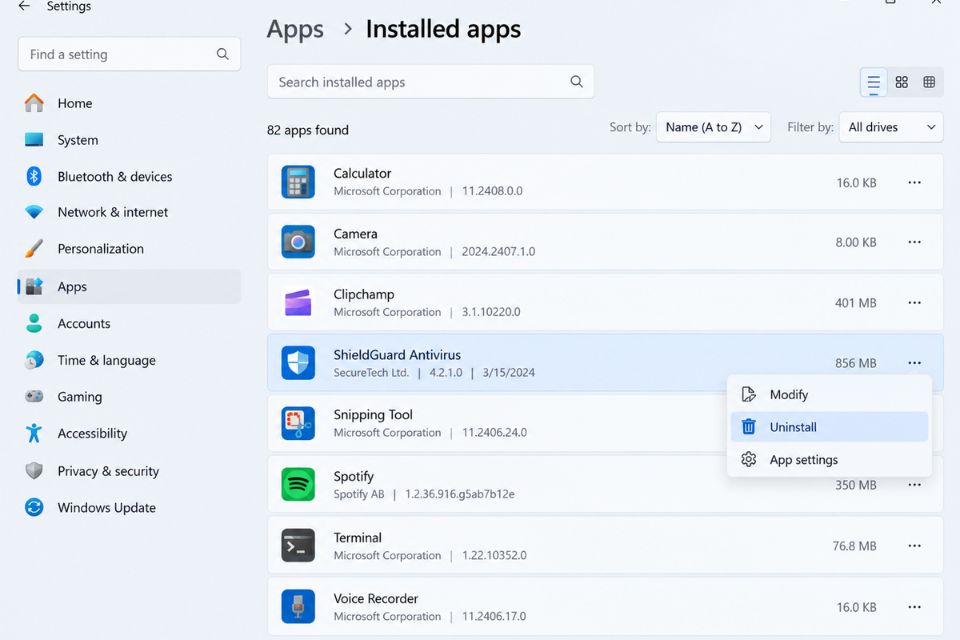The height and width of the screenshot is (640, 960).
Task: Click the Snipping Tool app icon
Action: (298, 423)
